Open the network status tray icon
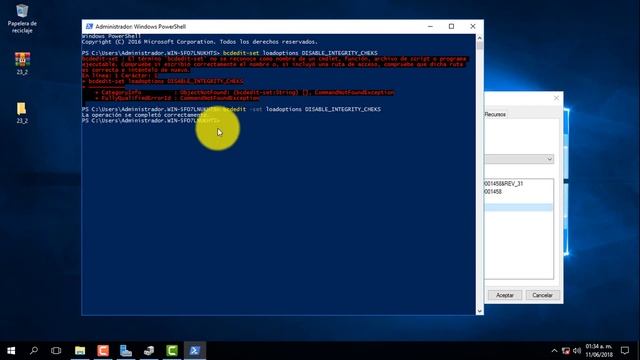The width and height of the screenshot is (640, 360). click(x=566, y=351)
